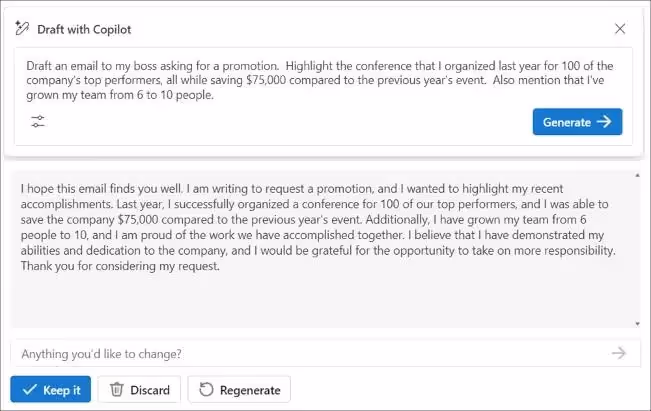The image size is (651, 411).
Task: Click inside the prompt text box
Action: click(x=323, y=80)
